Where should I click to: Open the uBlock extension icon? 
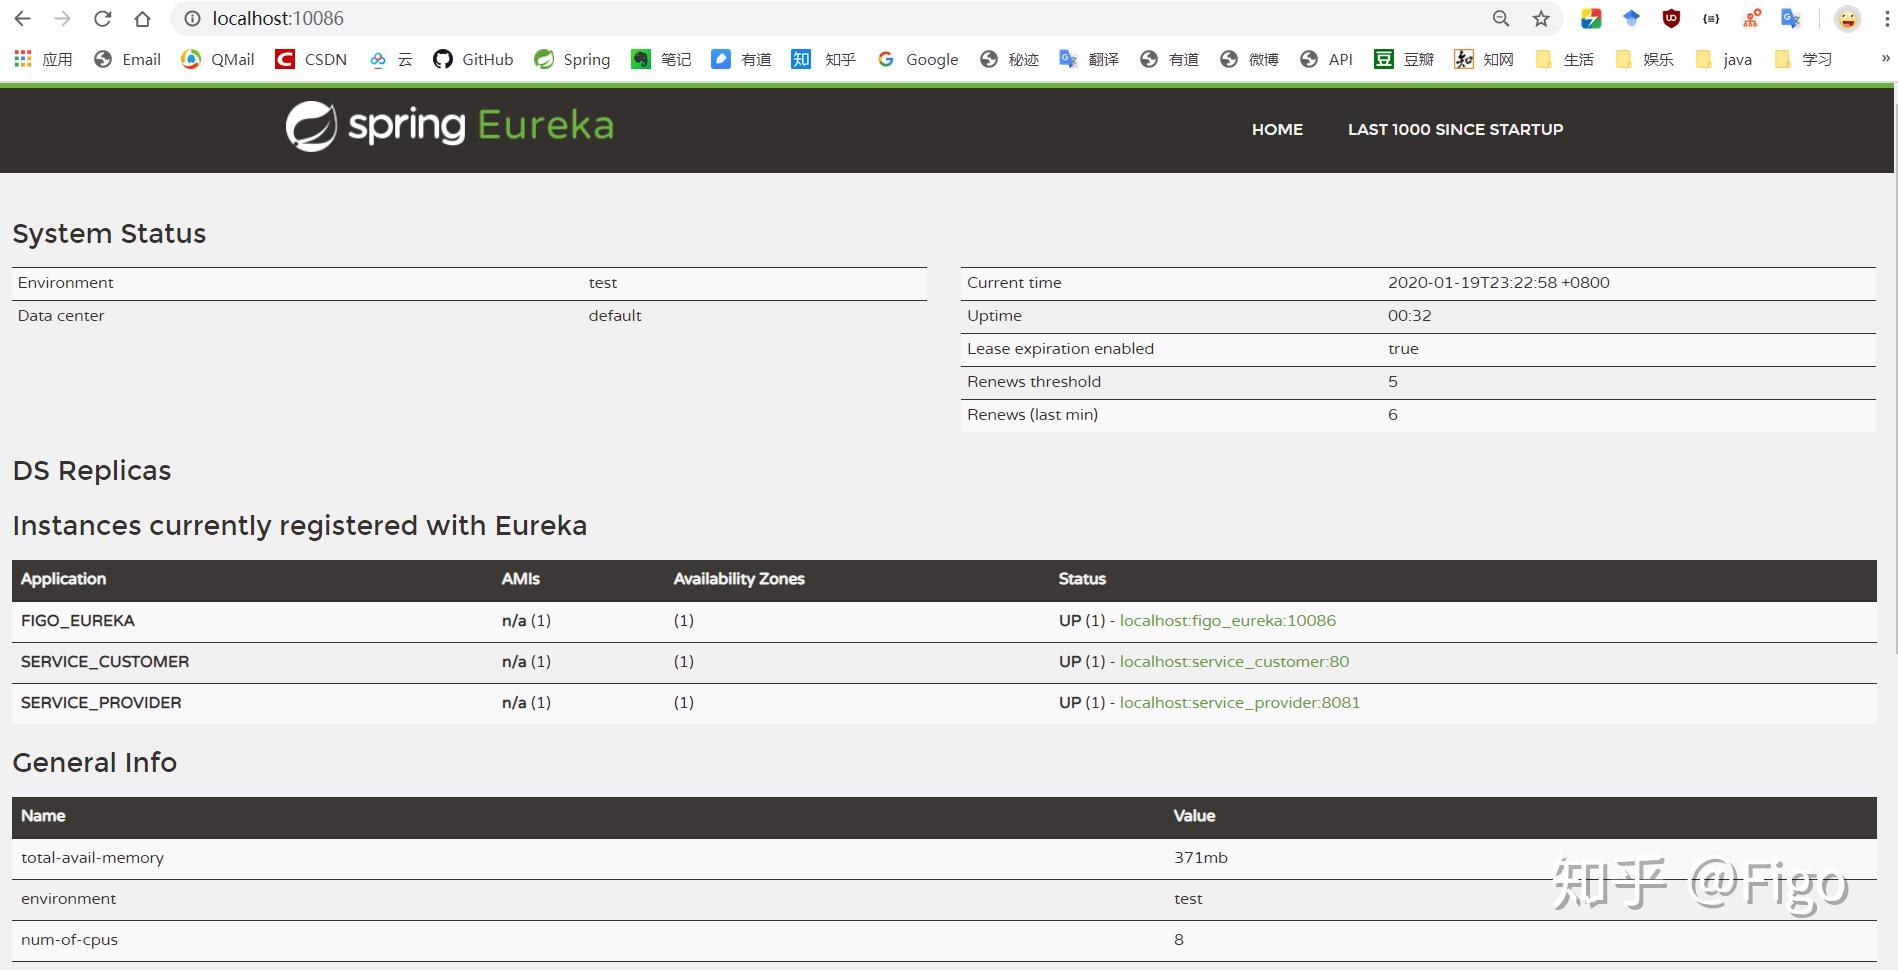tap(1671, 19)
